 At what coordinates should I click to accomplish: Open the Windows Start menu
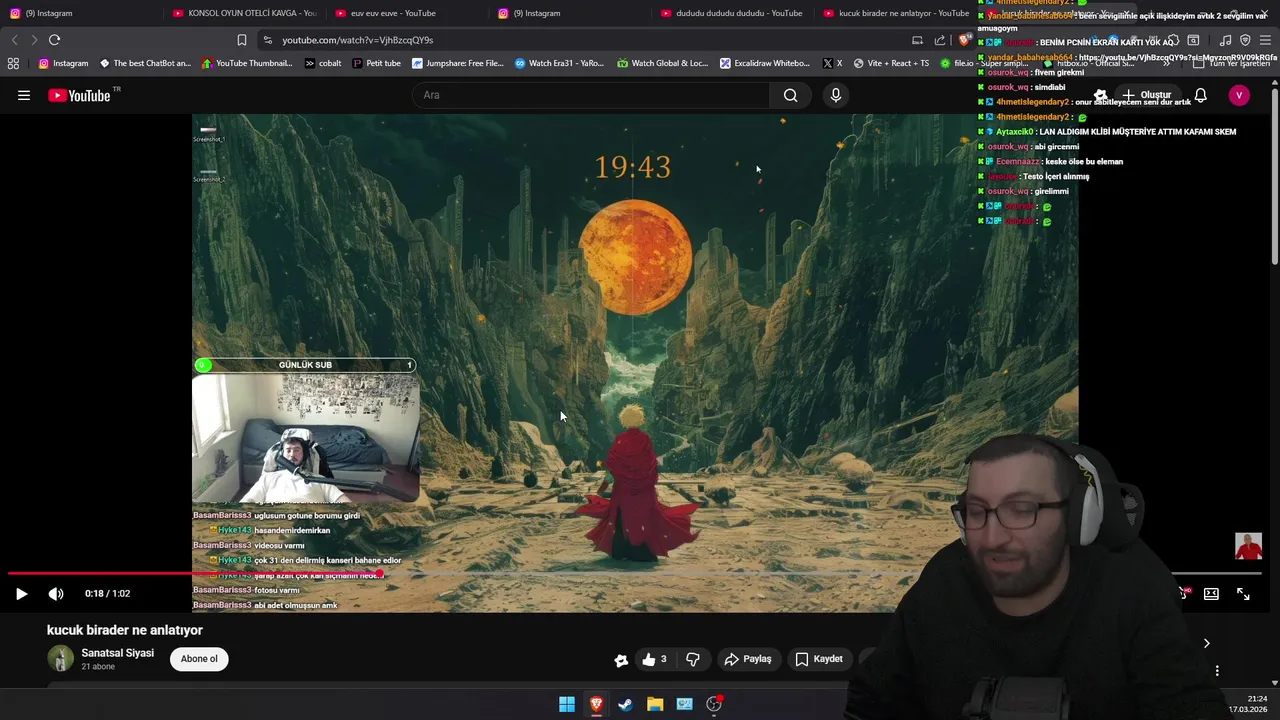tap(567, 704)
